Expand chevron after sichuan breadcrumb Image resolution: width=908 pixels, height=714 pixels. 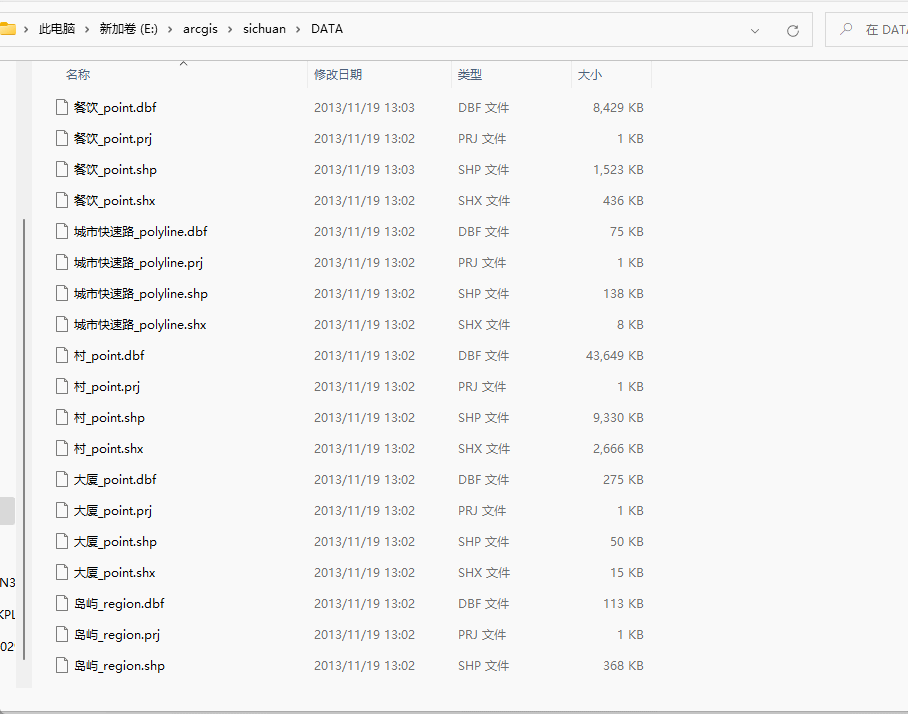point(298,29)
